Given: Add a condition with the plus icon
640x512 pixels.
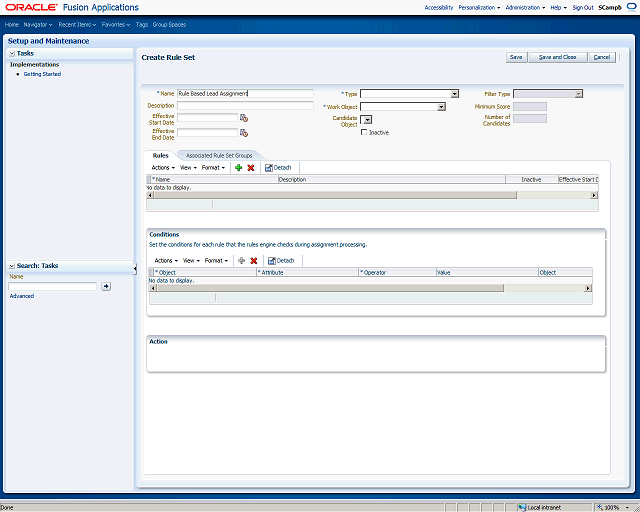Looking at the screenshot, I should (x=242, y=260).
